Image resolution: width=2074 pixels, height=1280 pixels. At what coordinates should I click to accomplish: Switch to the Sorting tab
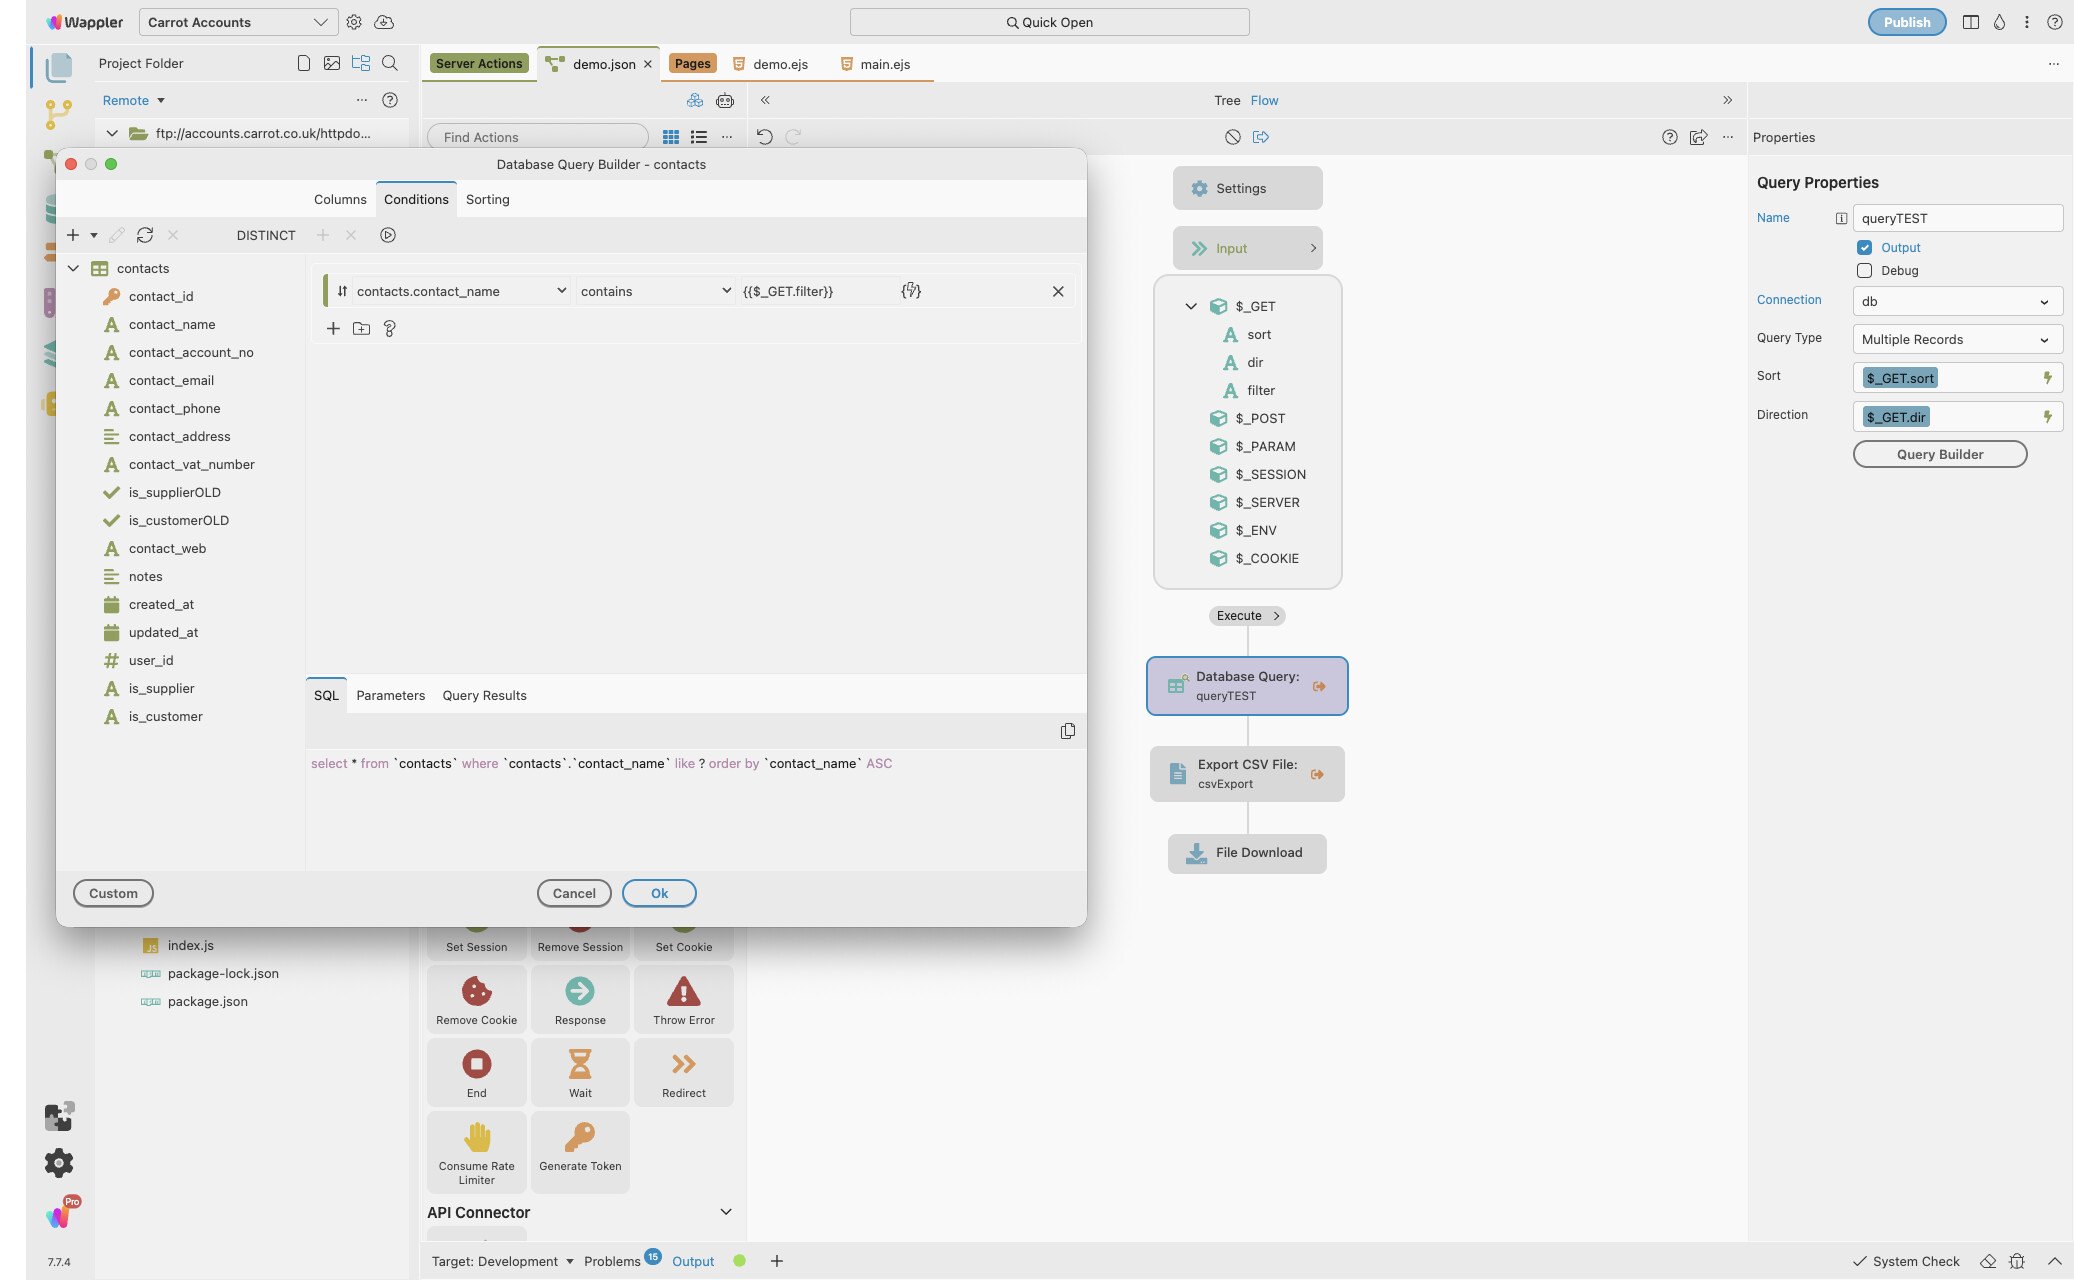[487, 199]
